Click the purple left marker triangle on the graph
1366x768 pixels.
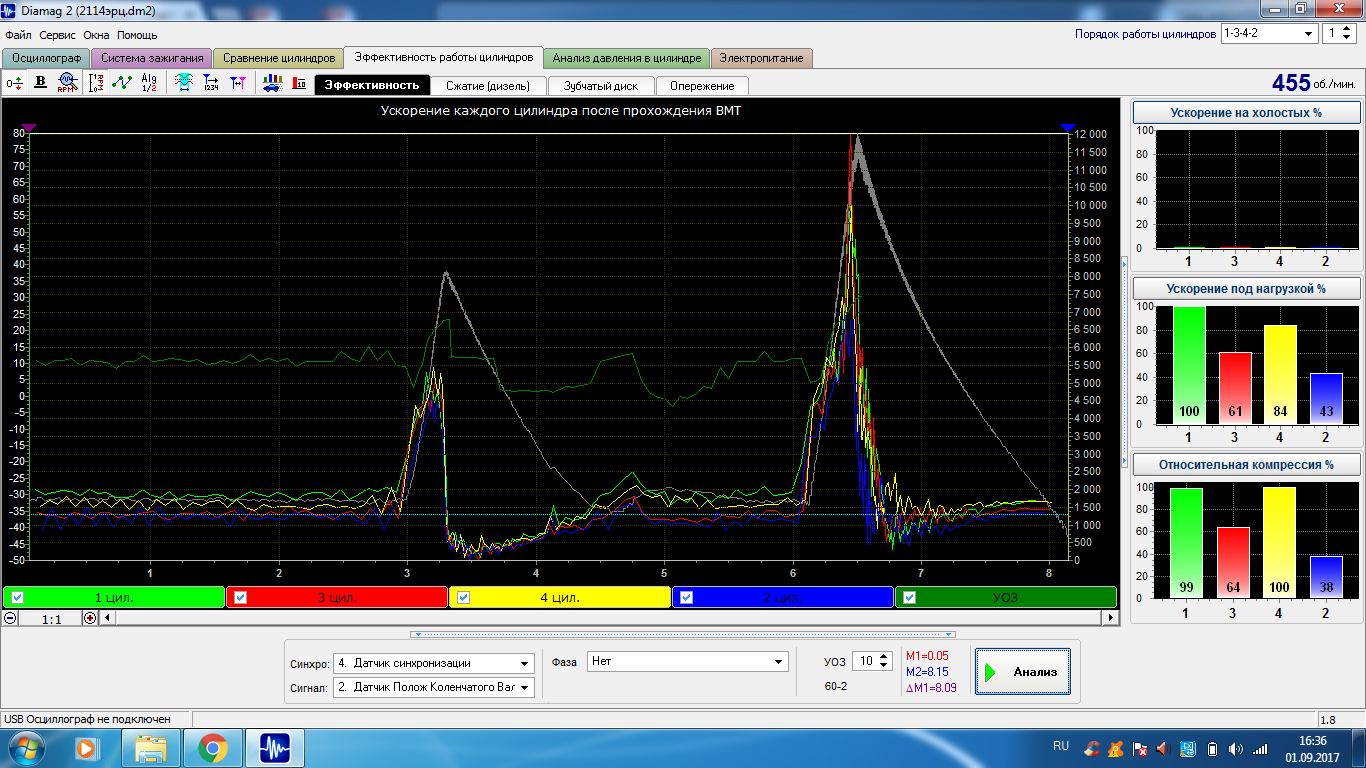coord(29,128)
